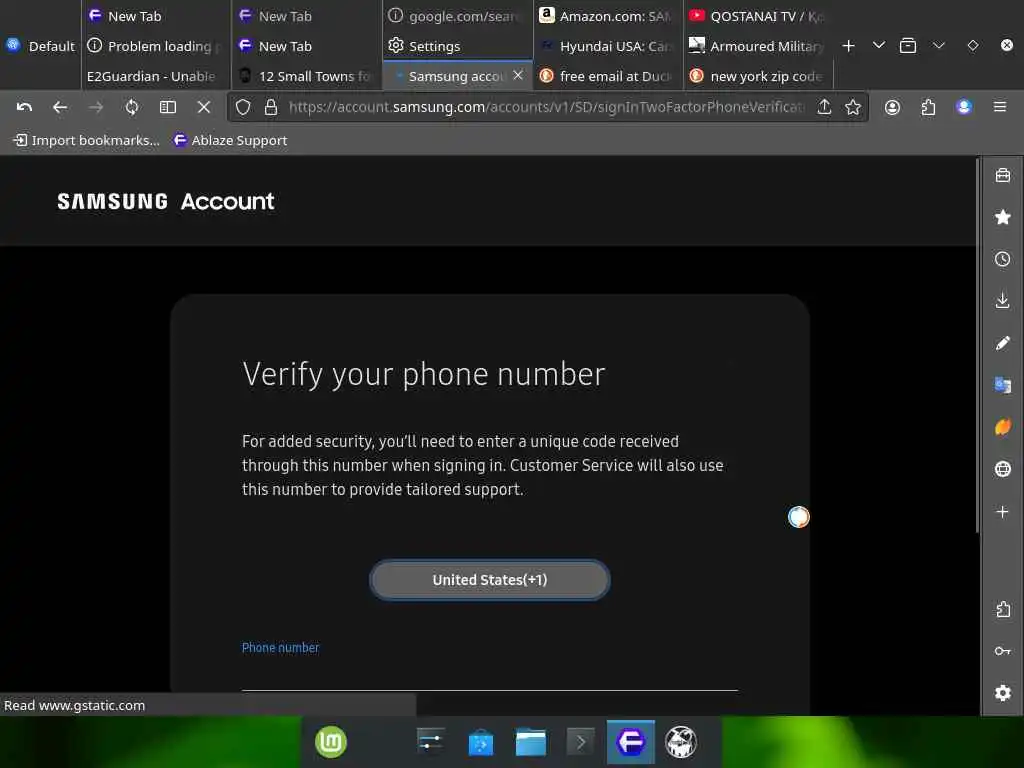This screenshot has width=1024, height=768.
Task: Open the sidebar translate icon
Action: point(1003,385)
